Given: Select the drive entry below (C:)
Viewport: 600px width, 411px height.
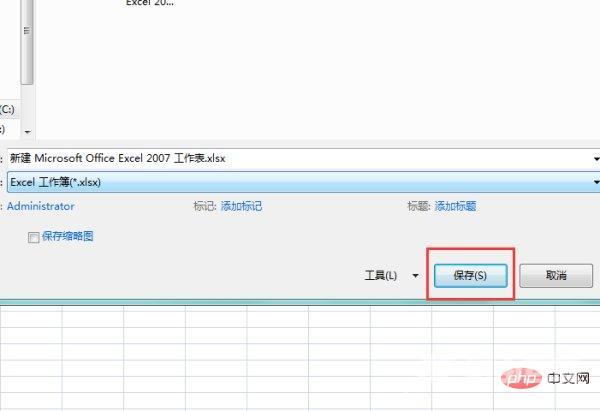Looking at the screenshot, I should (x=4, y=129).
